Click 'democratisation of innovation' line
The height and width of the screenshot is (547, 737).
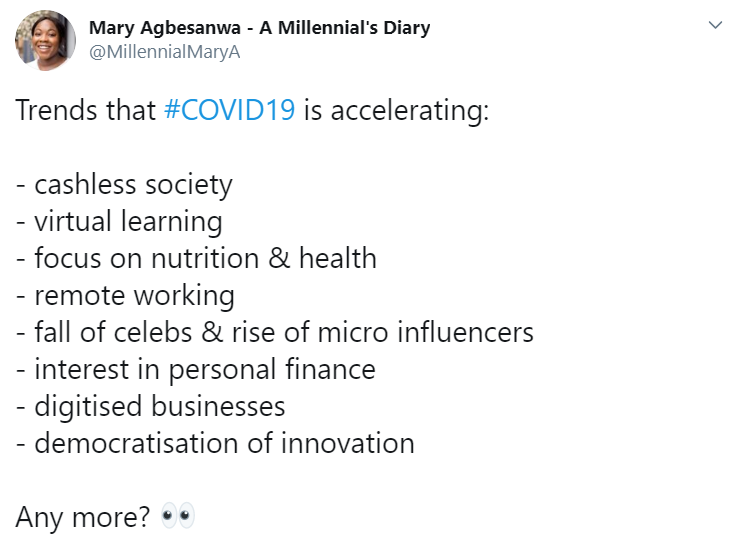[223, 443]
